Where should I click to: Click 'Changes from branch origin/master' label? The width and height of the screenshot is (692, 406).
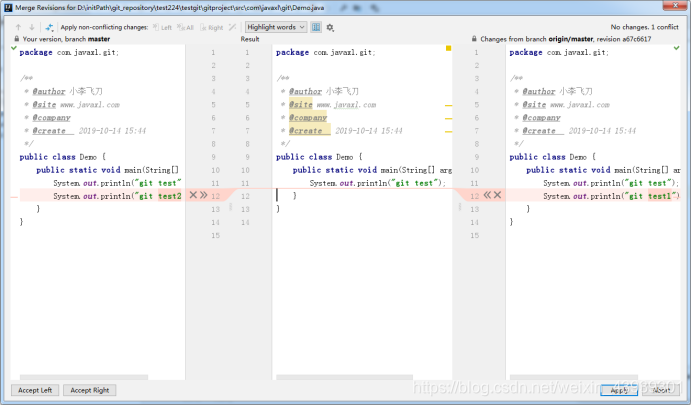pyautogui.click(x=566, y=39)
